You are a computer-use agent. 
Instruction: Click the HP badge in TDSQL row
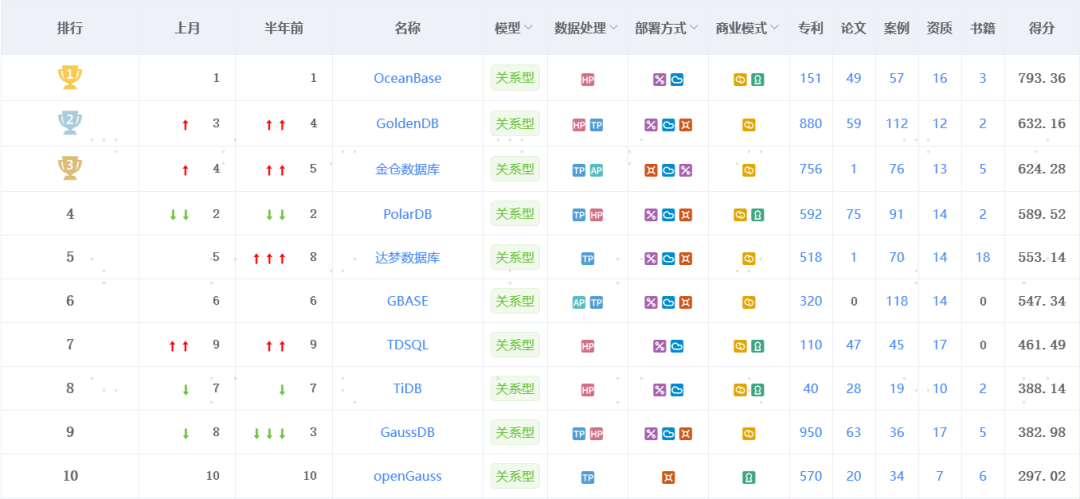588,347
